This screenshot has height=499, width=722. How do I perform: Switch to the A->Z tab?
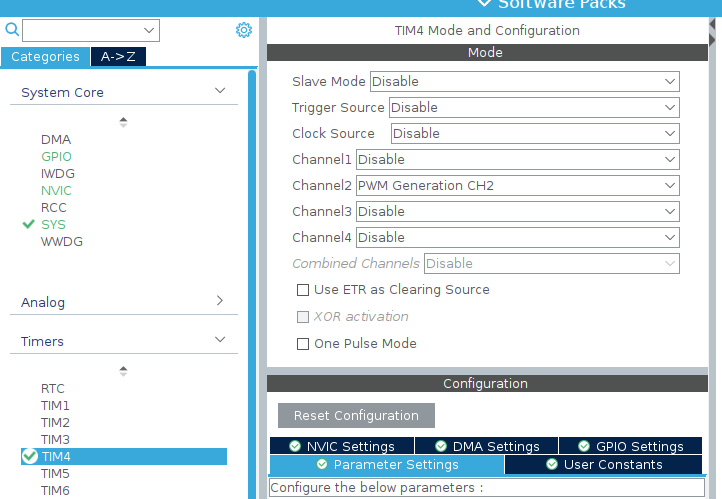(x=118, y=57)
